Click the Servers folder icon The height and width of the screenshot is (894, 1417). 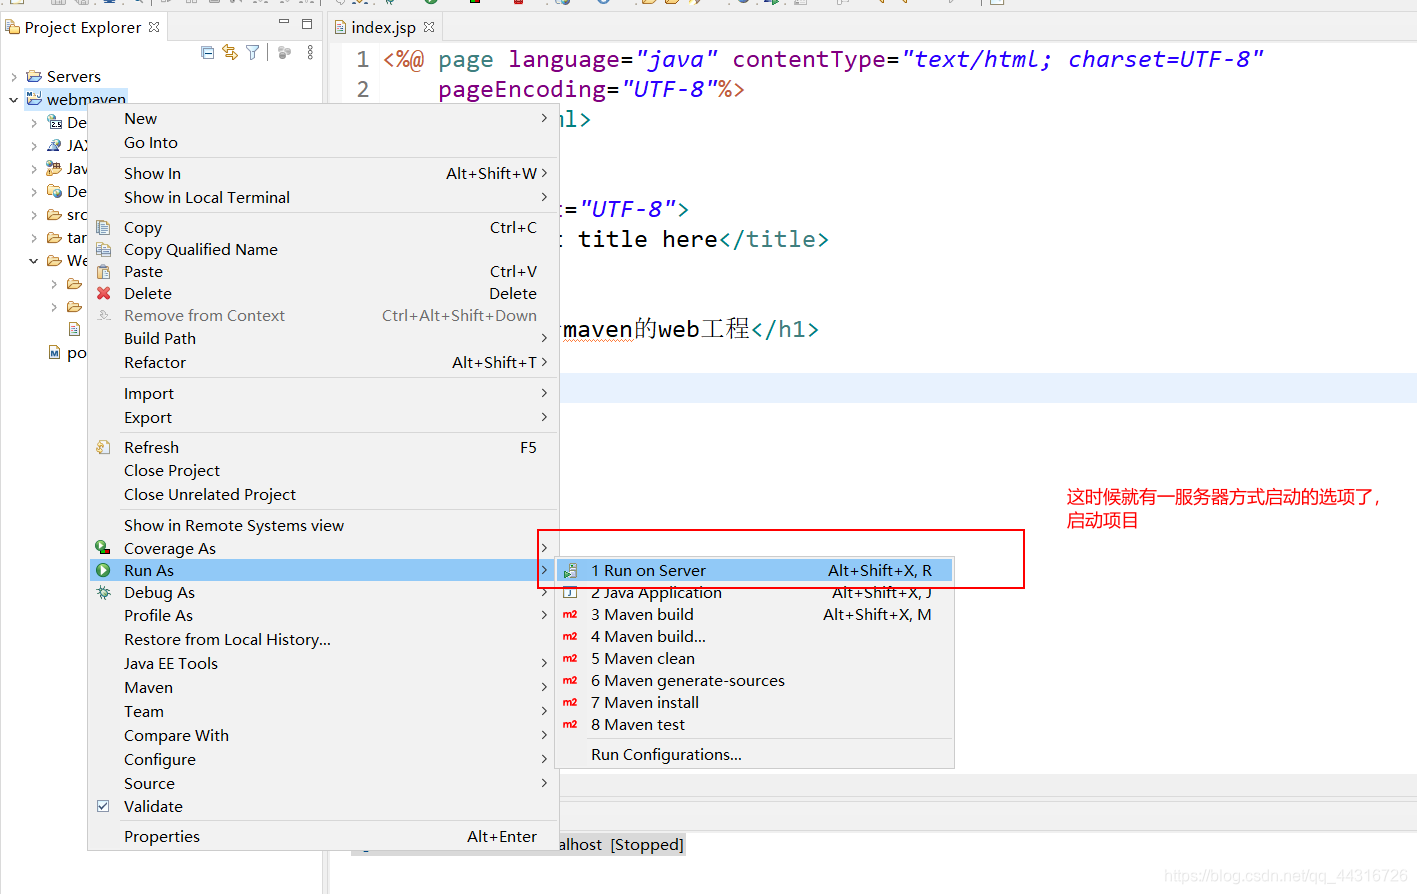tap(34, 76)
